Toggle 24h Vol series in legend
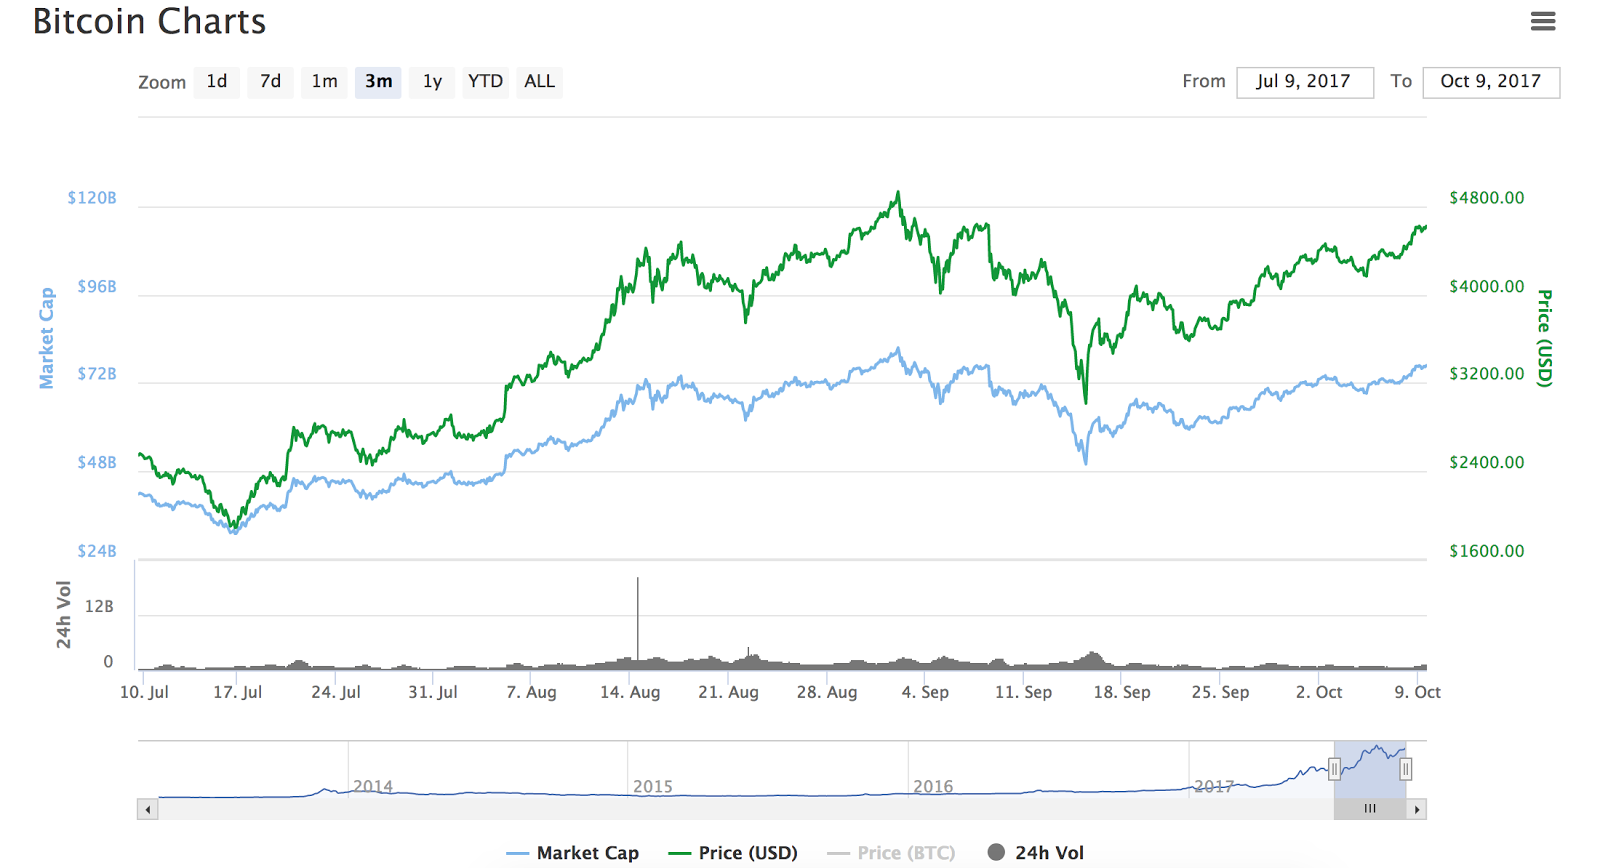Screen dimensions: 1600x868 click(x=1036, y=853)
